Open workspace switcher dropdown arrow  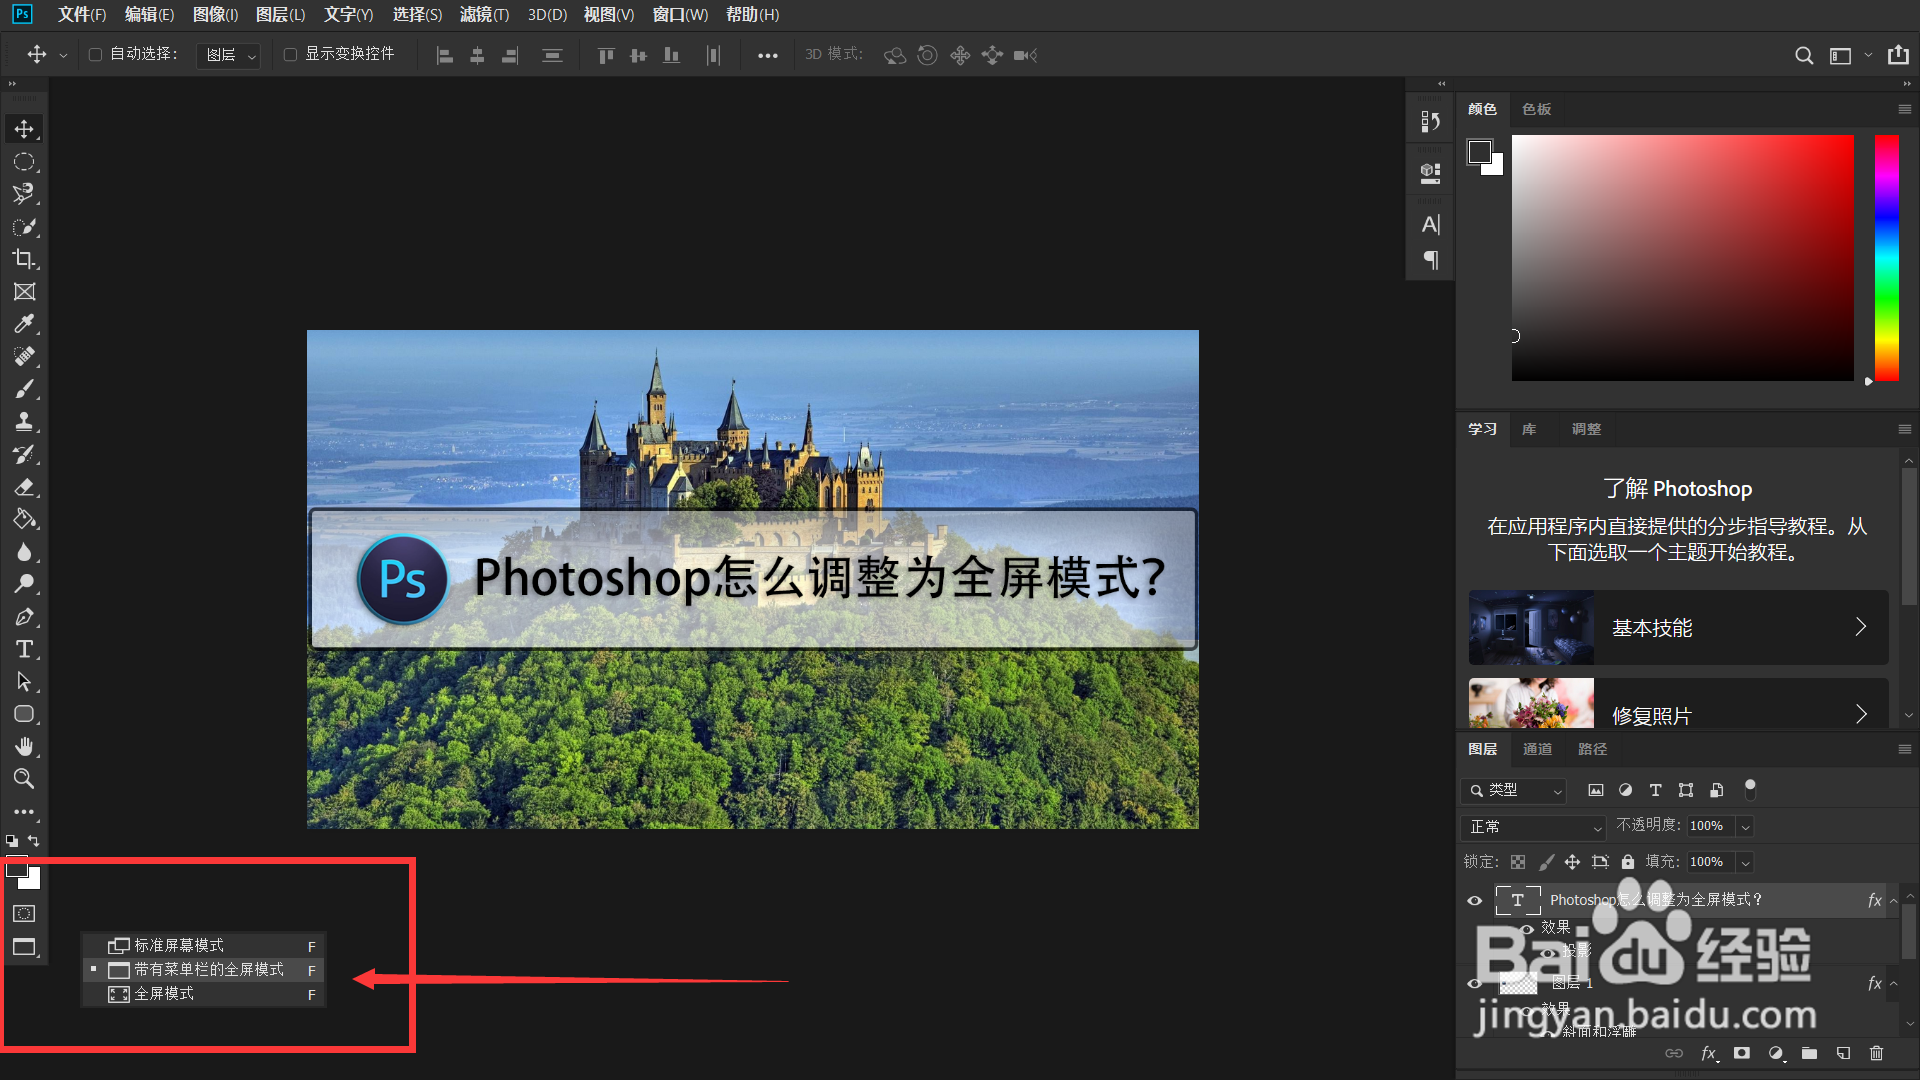point(1868,56)
